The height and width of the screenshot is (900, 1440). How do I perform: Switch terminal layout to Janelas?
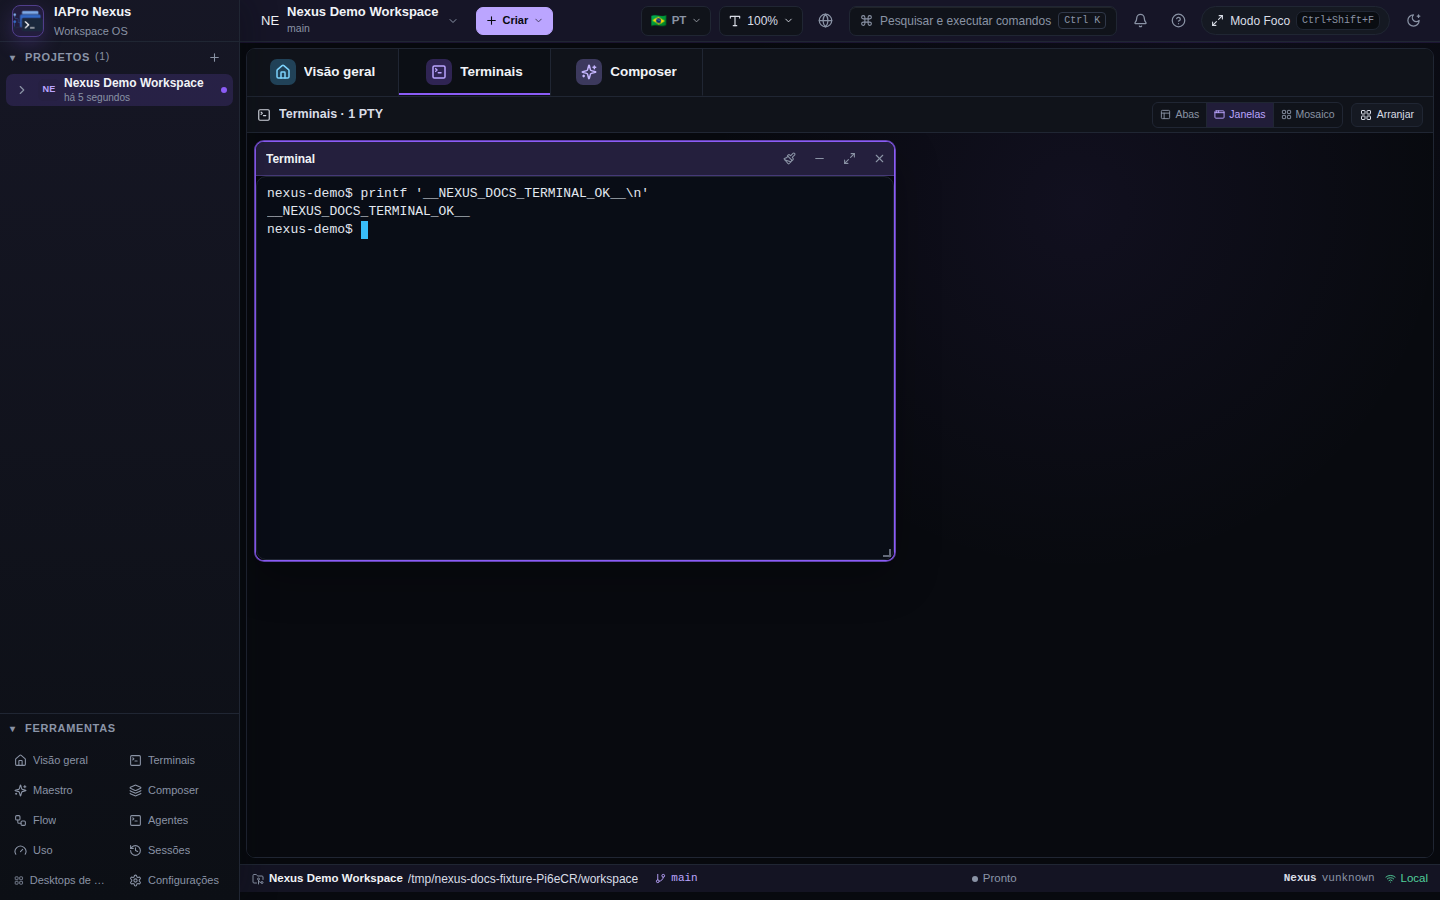[x=1239, y=114]
